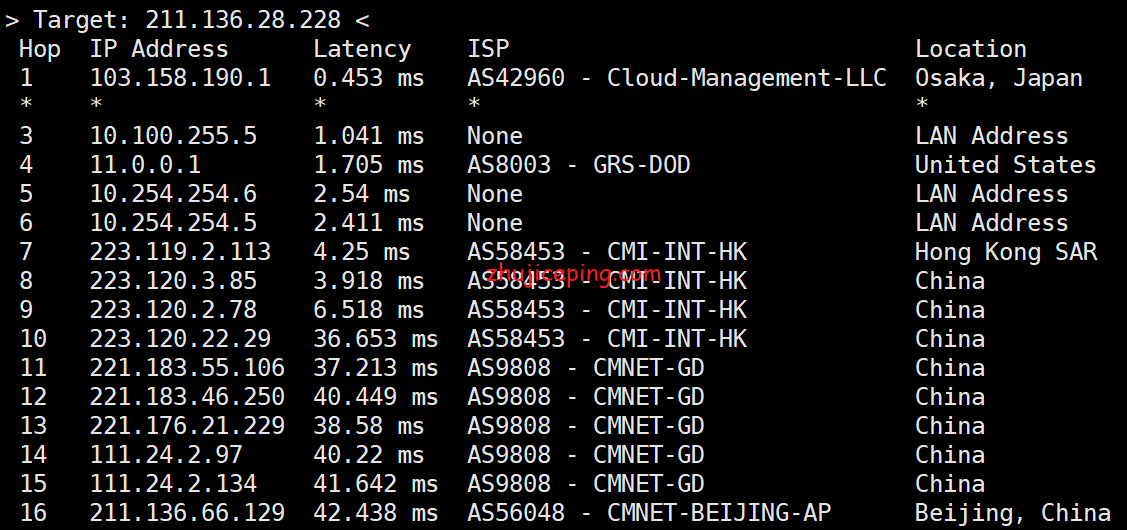Screen dimensions: 1127x530
Task: Click the Hong Kong SAR location
Action: pyautogui.click(x=1005, y=252)
